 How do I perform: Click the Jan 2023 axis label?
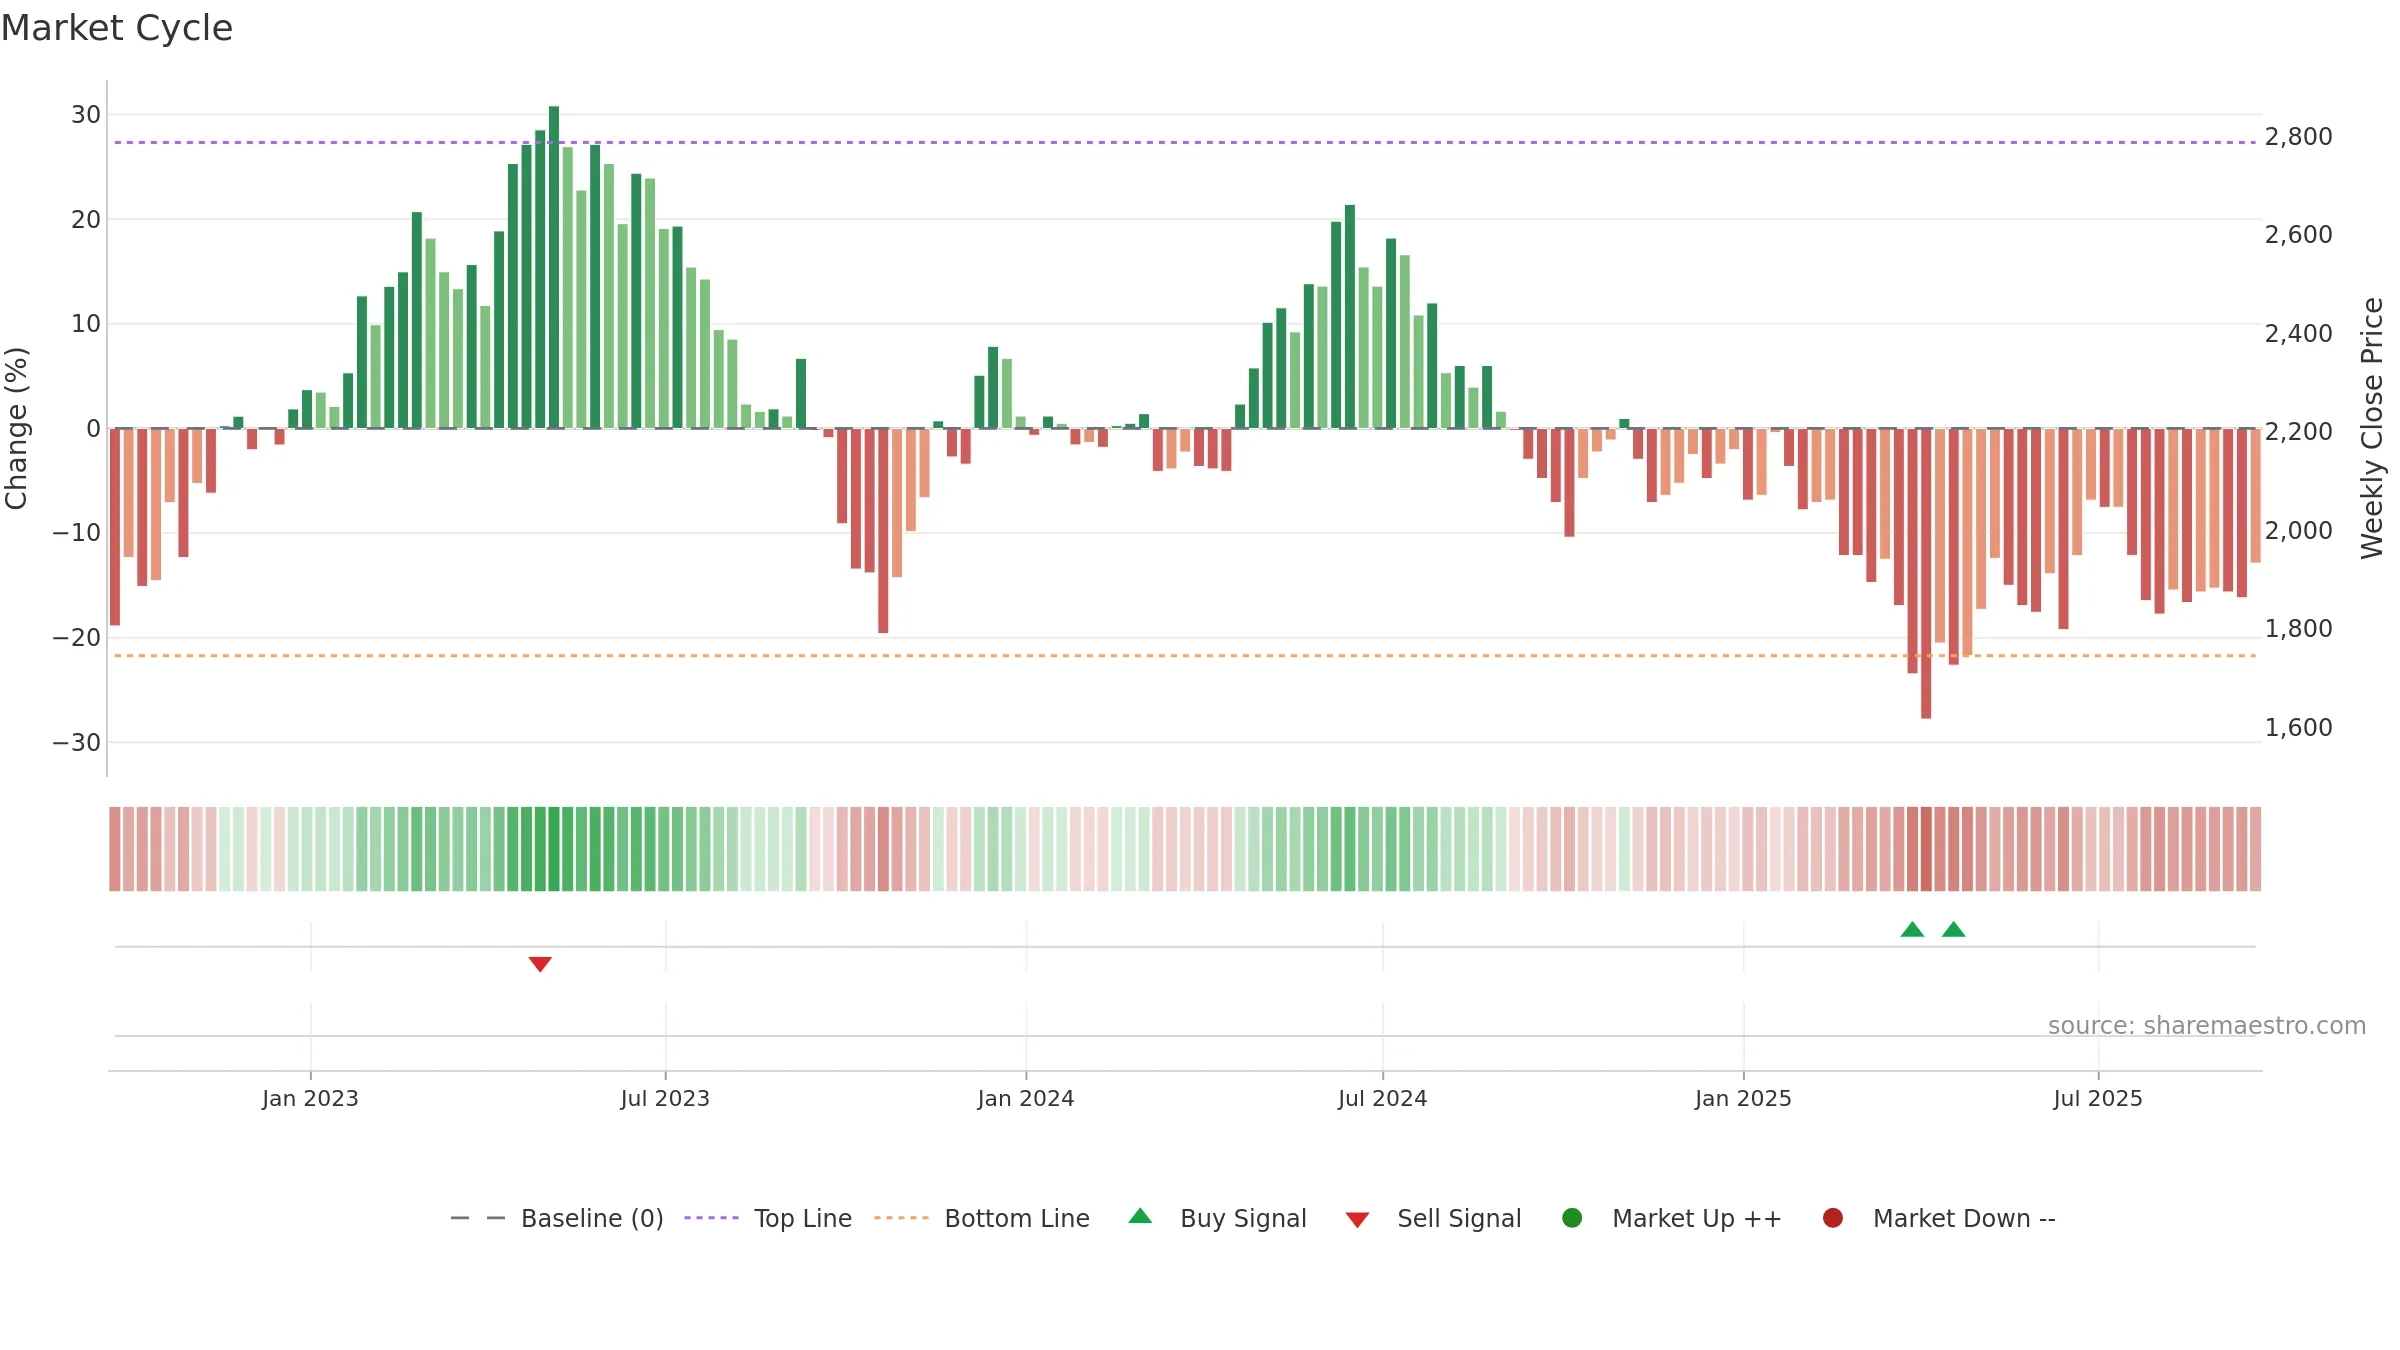coord(310,1098)
